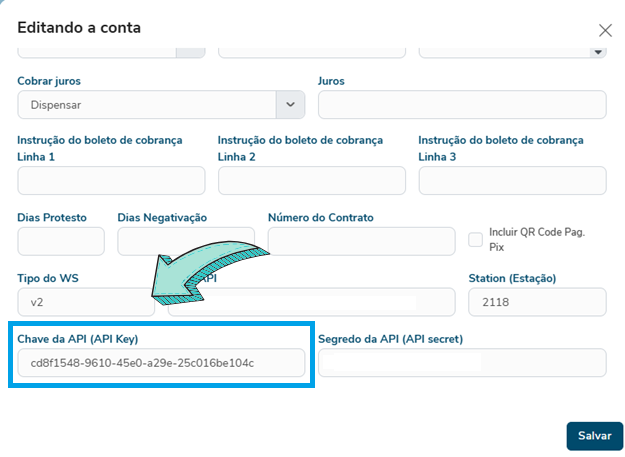Enable Incluir QR Code Pag. Pix checkbox
This screenshot has width=625, height=457.
(475, 240)
